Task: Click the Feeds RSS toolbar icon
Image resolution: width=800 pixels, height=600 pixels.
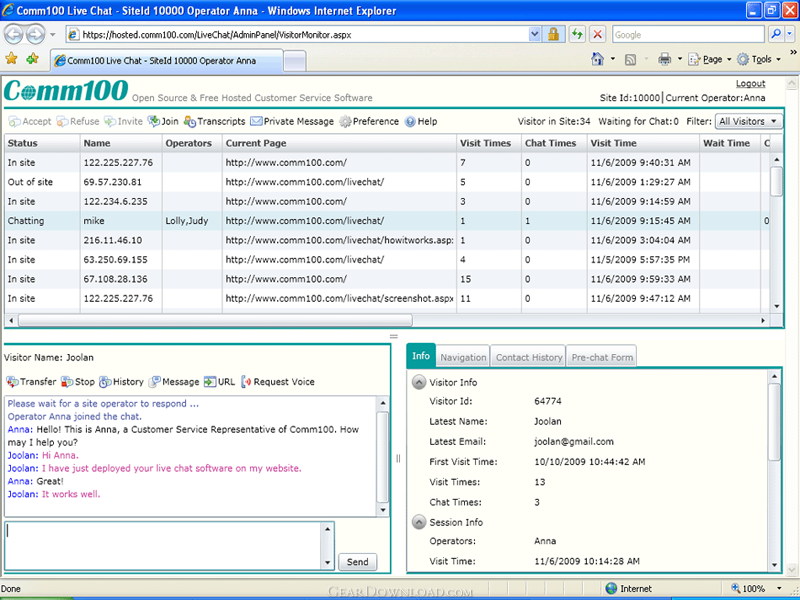Action: 631,60
